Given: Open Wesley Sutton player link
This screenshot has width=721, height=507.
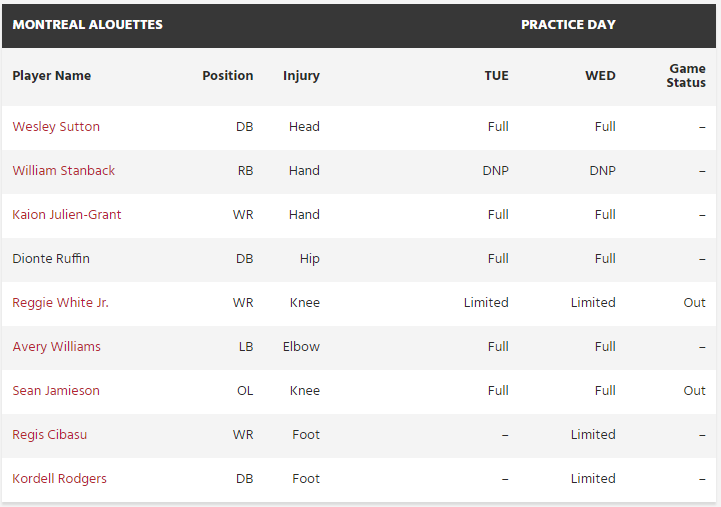Looking at the screenshot, I should (56, 127).
